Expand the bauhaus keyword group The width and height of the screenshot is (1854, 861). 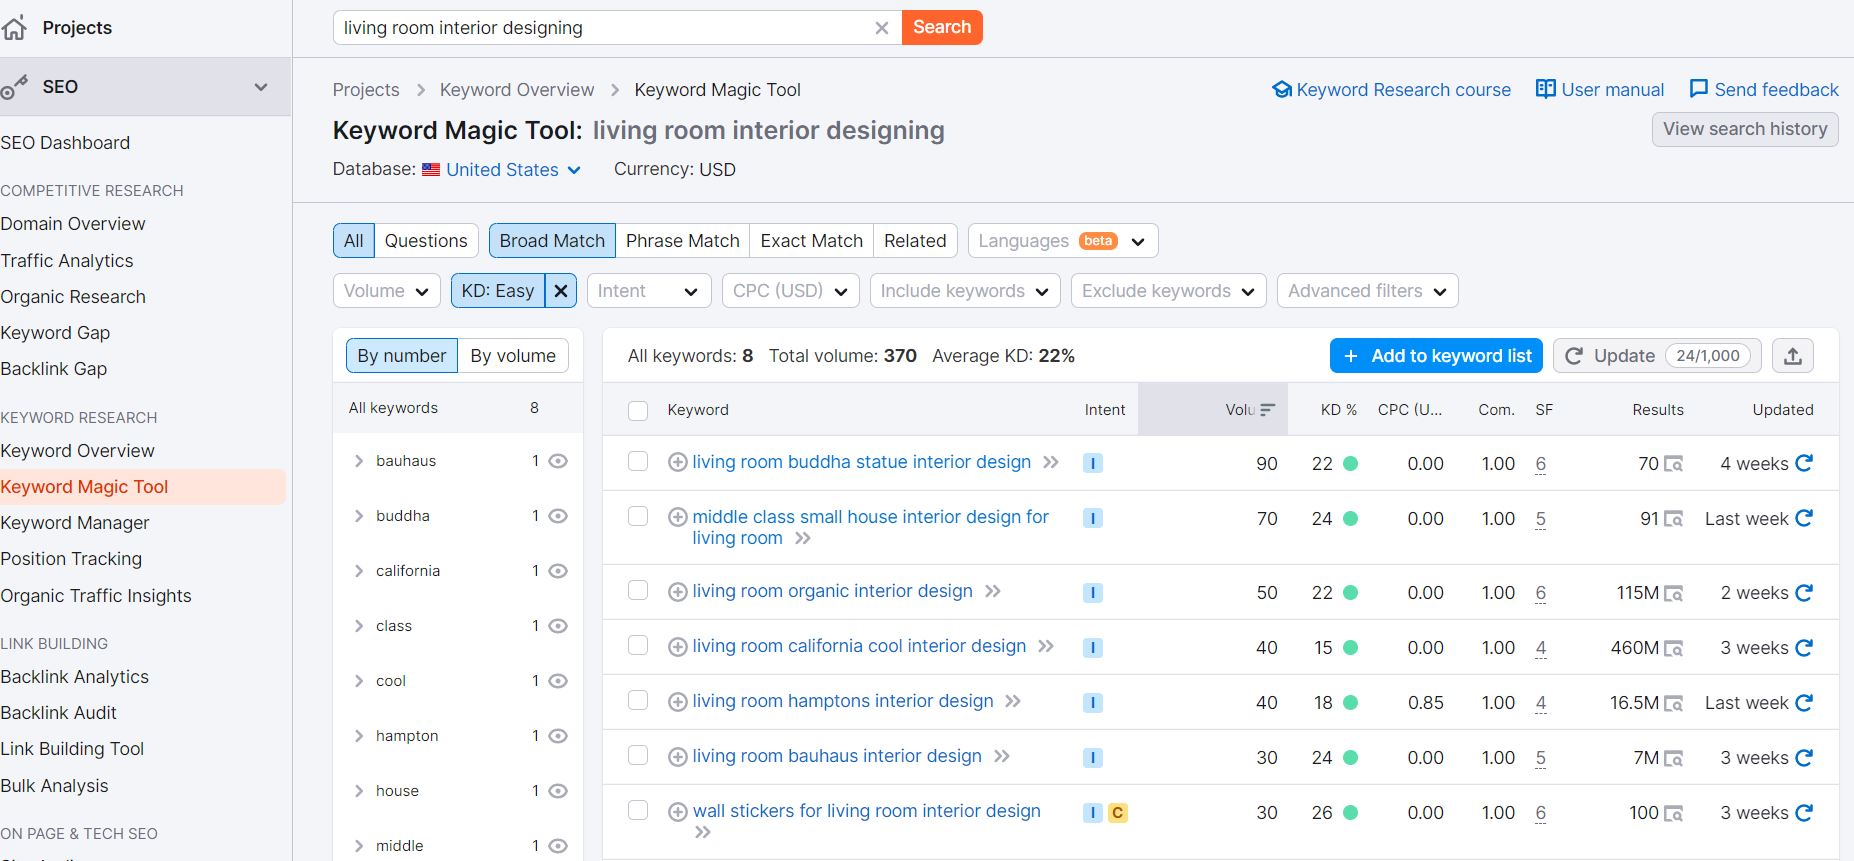[359, 461]
